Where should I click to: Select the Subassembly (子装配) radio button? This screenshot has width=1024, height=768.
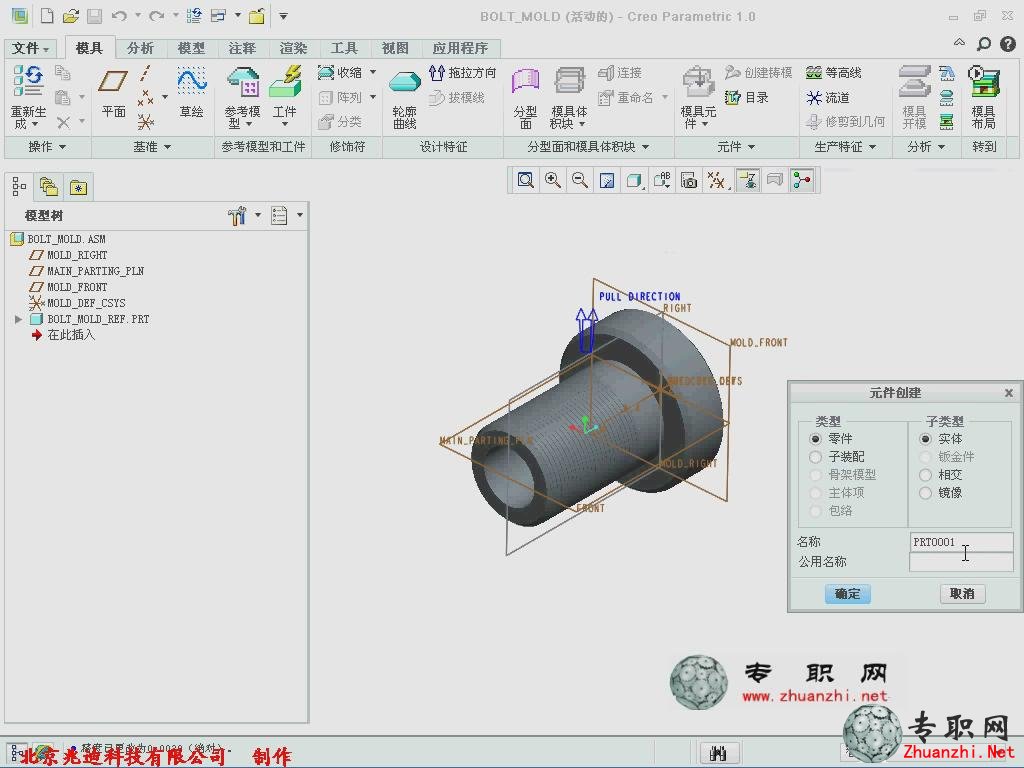(x=815, y=456)
